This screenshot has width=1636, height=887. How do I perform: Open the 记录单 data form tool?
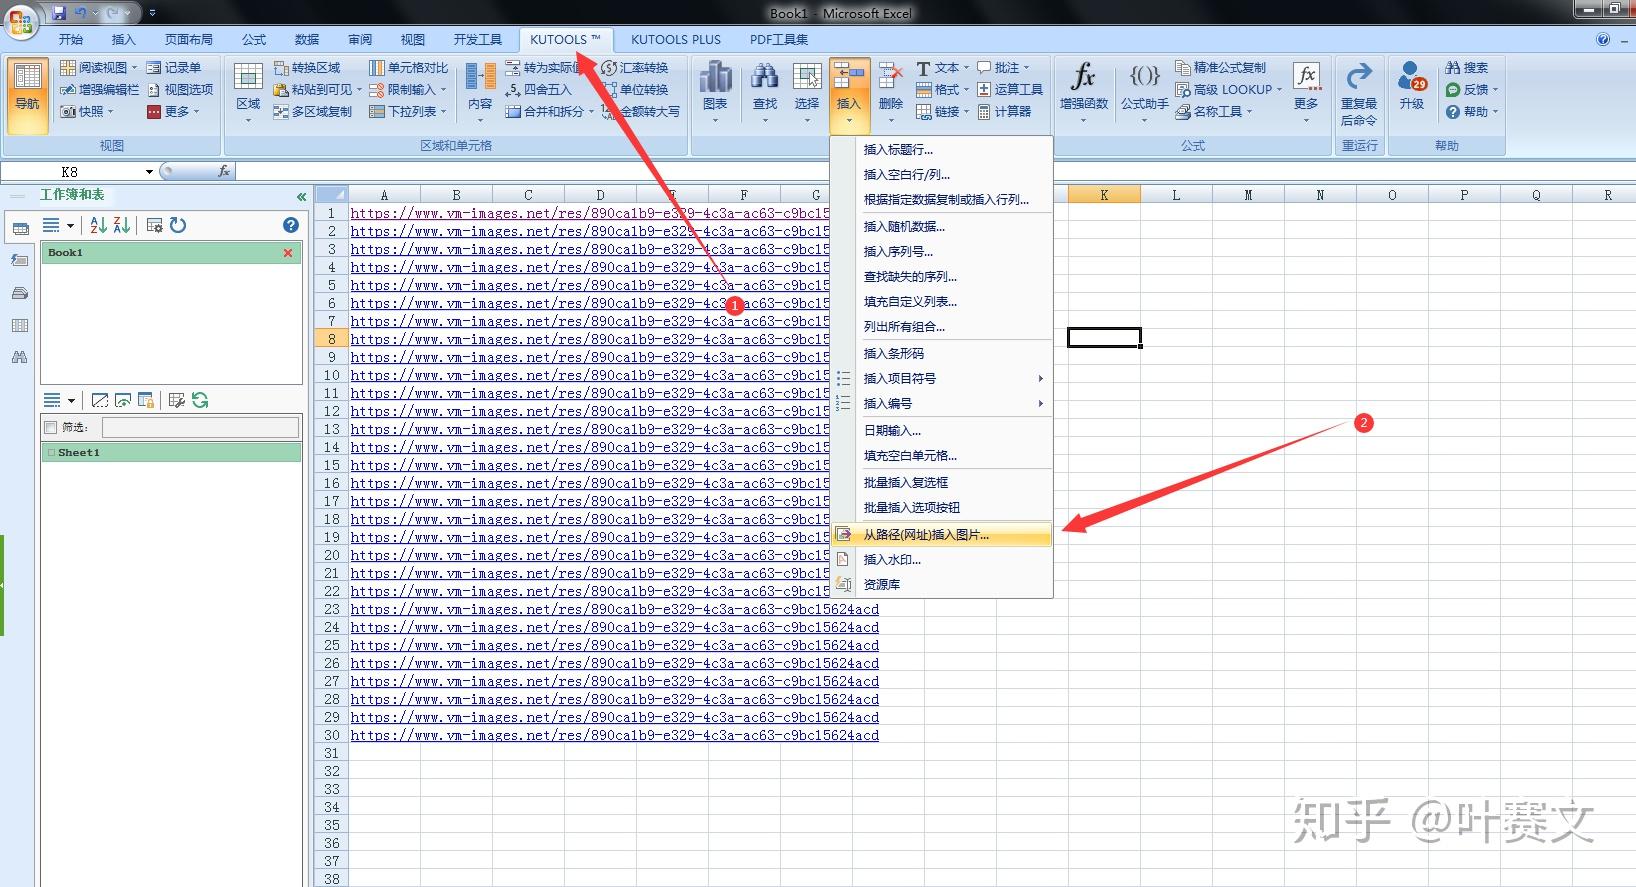[173, 67]
